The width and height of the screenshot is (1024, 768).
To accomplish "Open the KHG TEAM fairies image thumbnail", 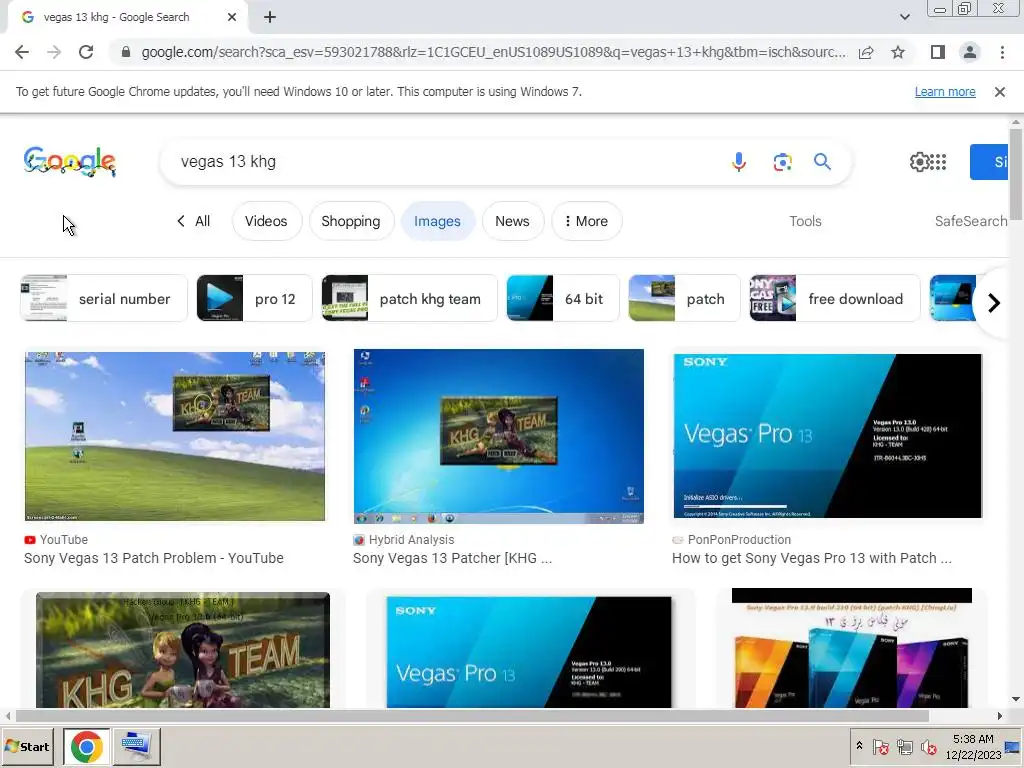I will click(x=183, y=650).
